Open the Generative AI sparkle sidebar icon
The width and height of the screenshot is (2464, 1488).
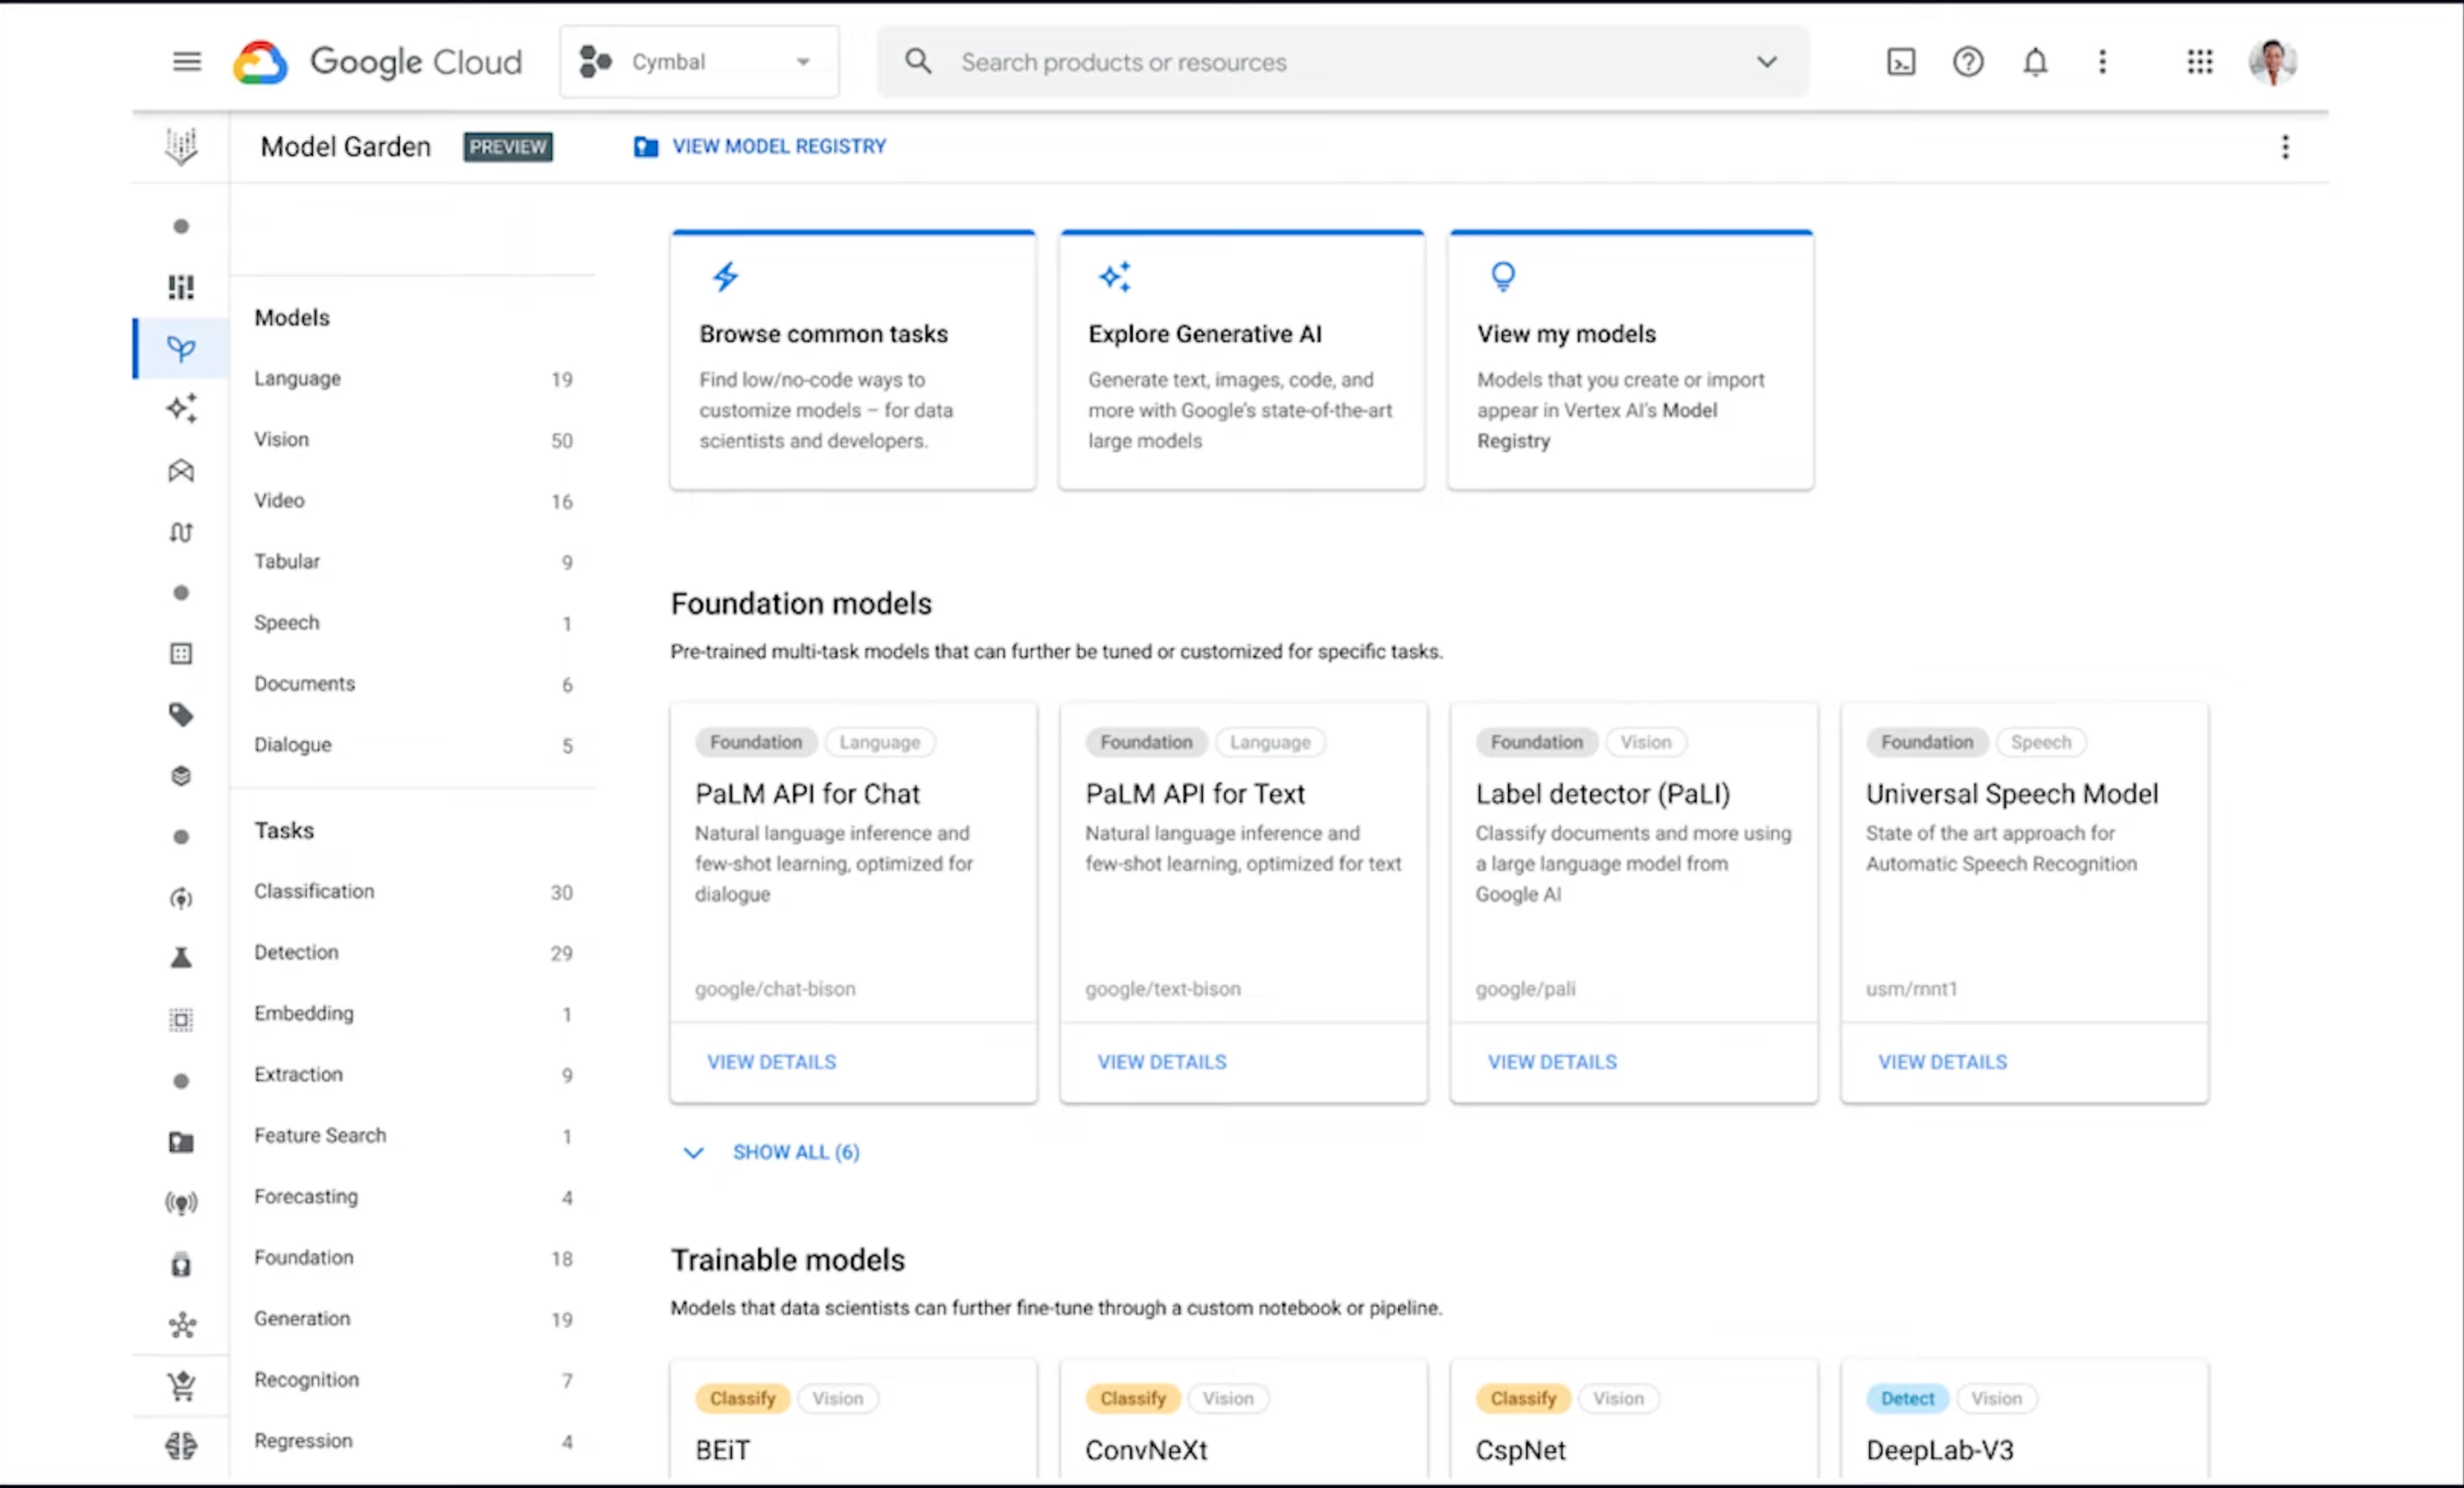[x=181, y=409]
